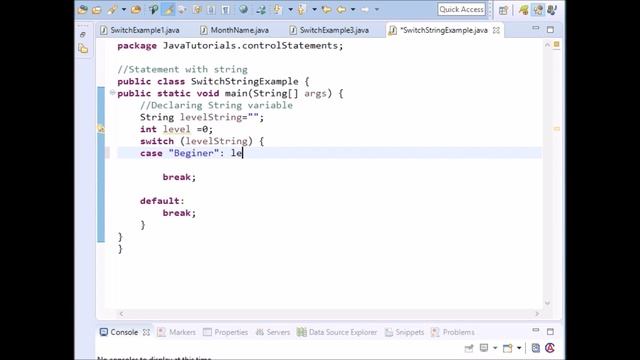Open the dropdown next to the wand icon
The height and width of the screenshot is (360, 640).
[x=124, y=9]
